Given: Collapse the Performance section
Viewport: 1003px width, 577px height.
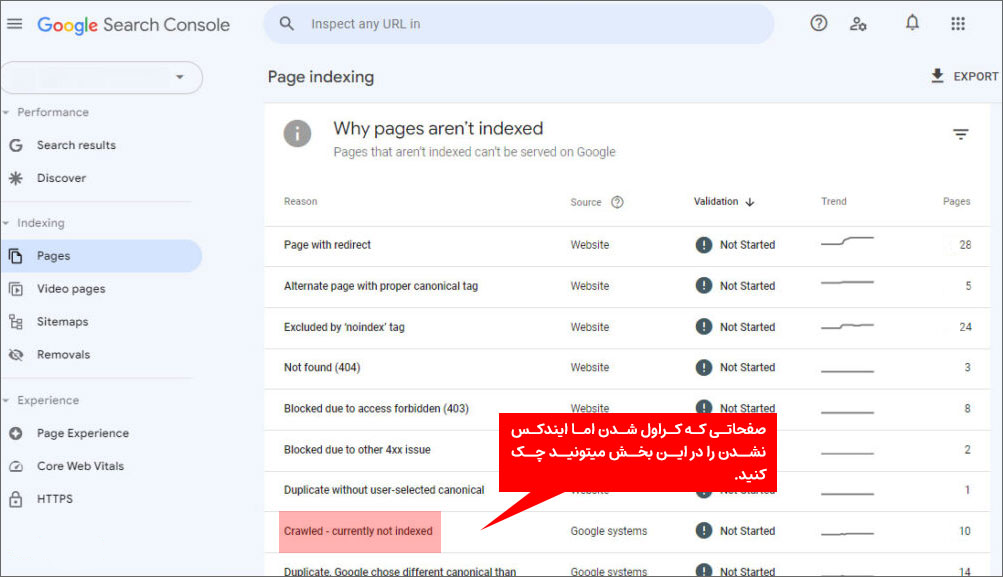Looking at the screenshot, I should click(x=47, y=113).
